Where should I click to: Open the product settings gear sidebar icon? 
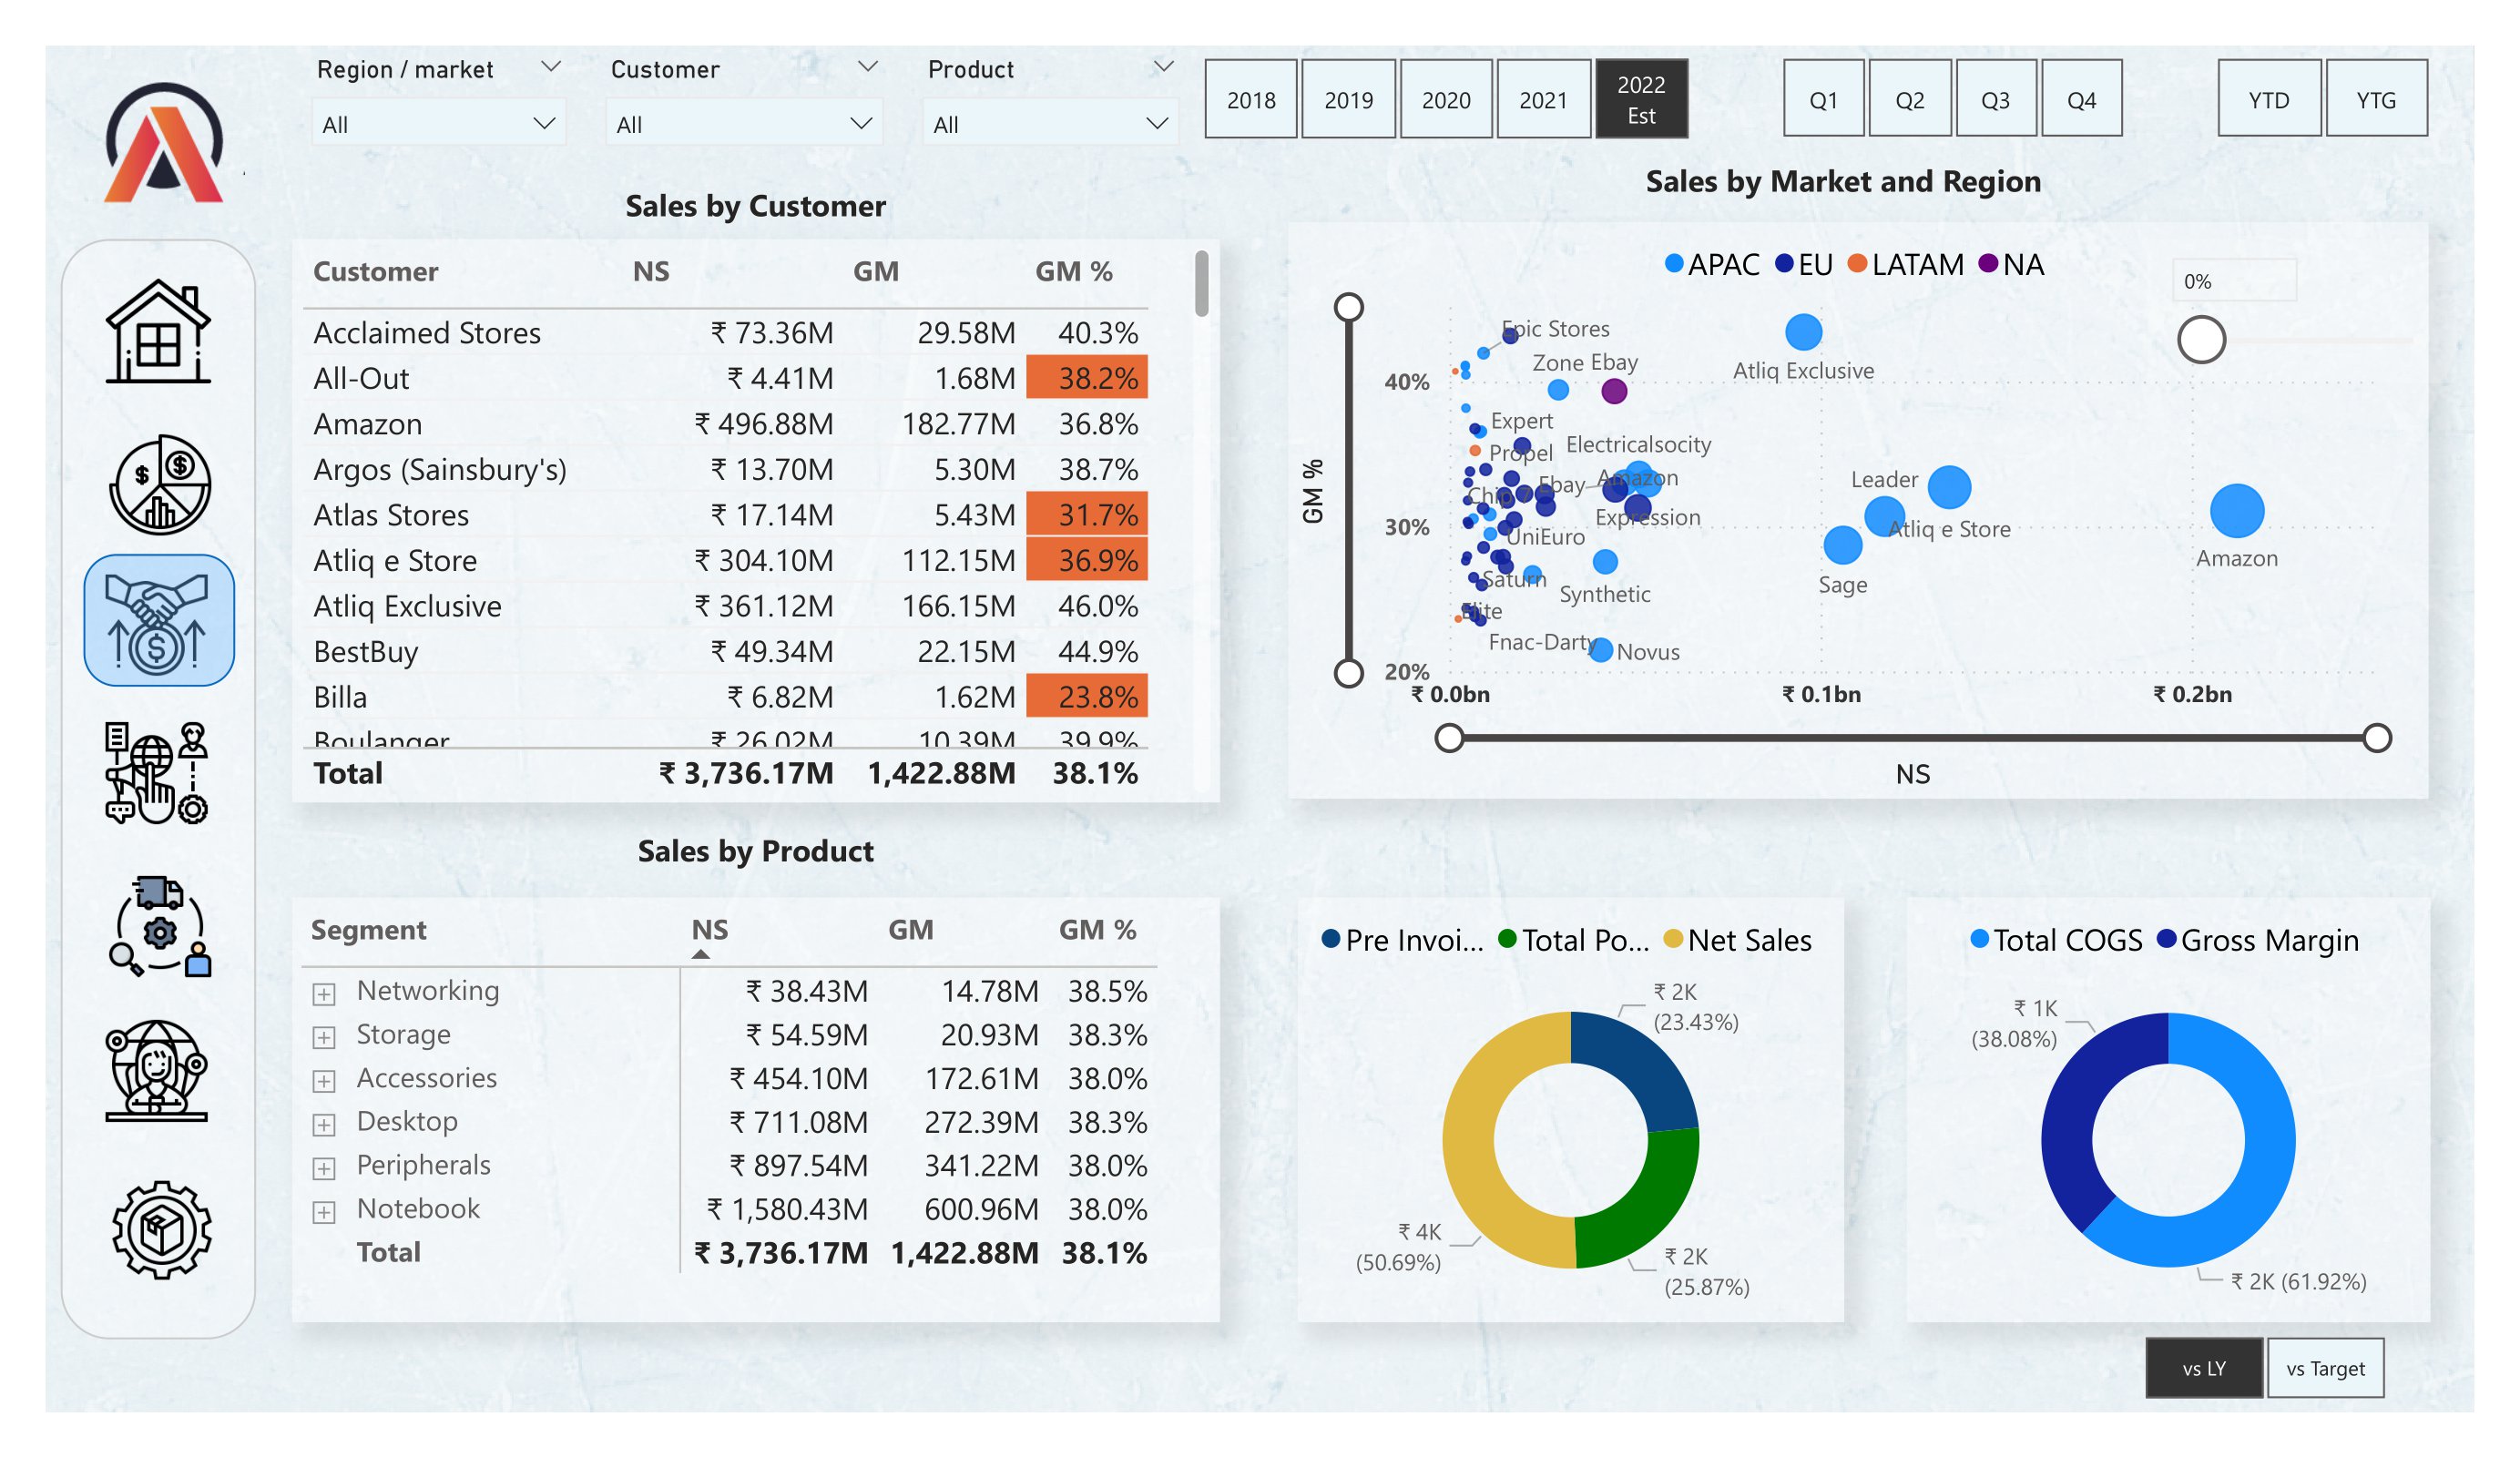tap(160, 1230)
